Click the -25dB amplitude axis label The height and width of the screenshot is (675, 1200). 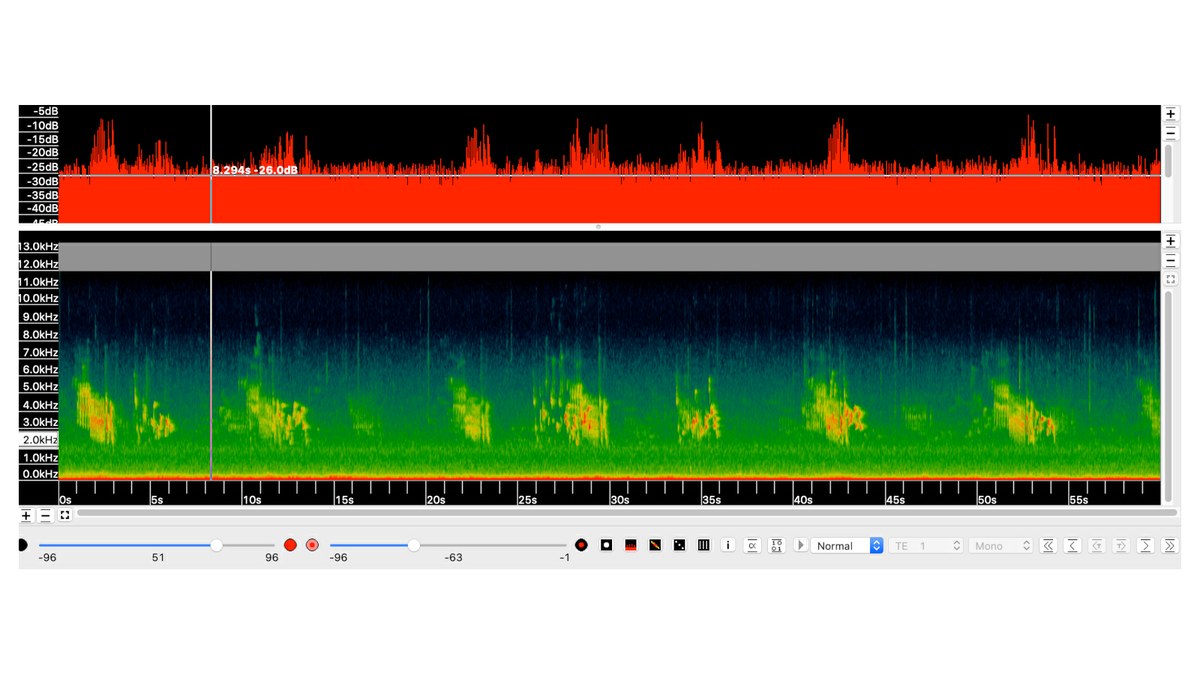[x=44, y=167]
